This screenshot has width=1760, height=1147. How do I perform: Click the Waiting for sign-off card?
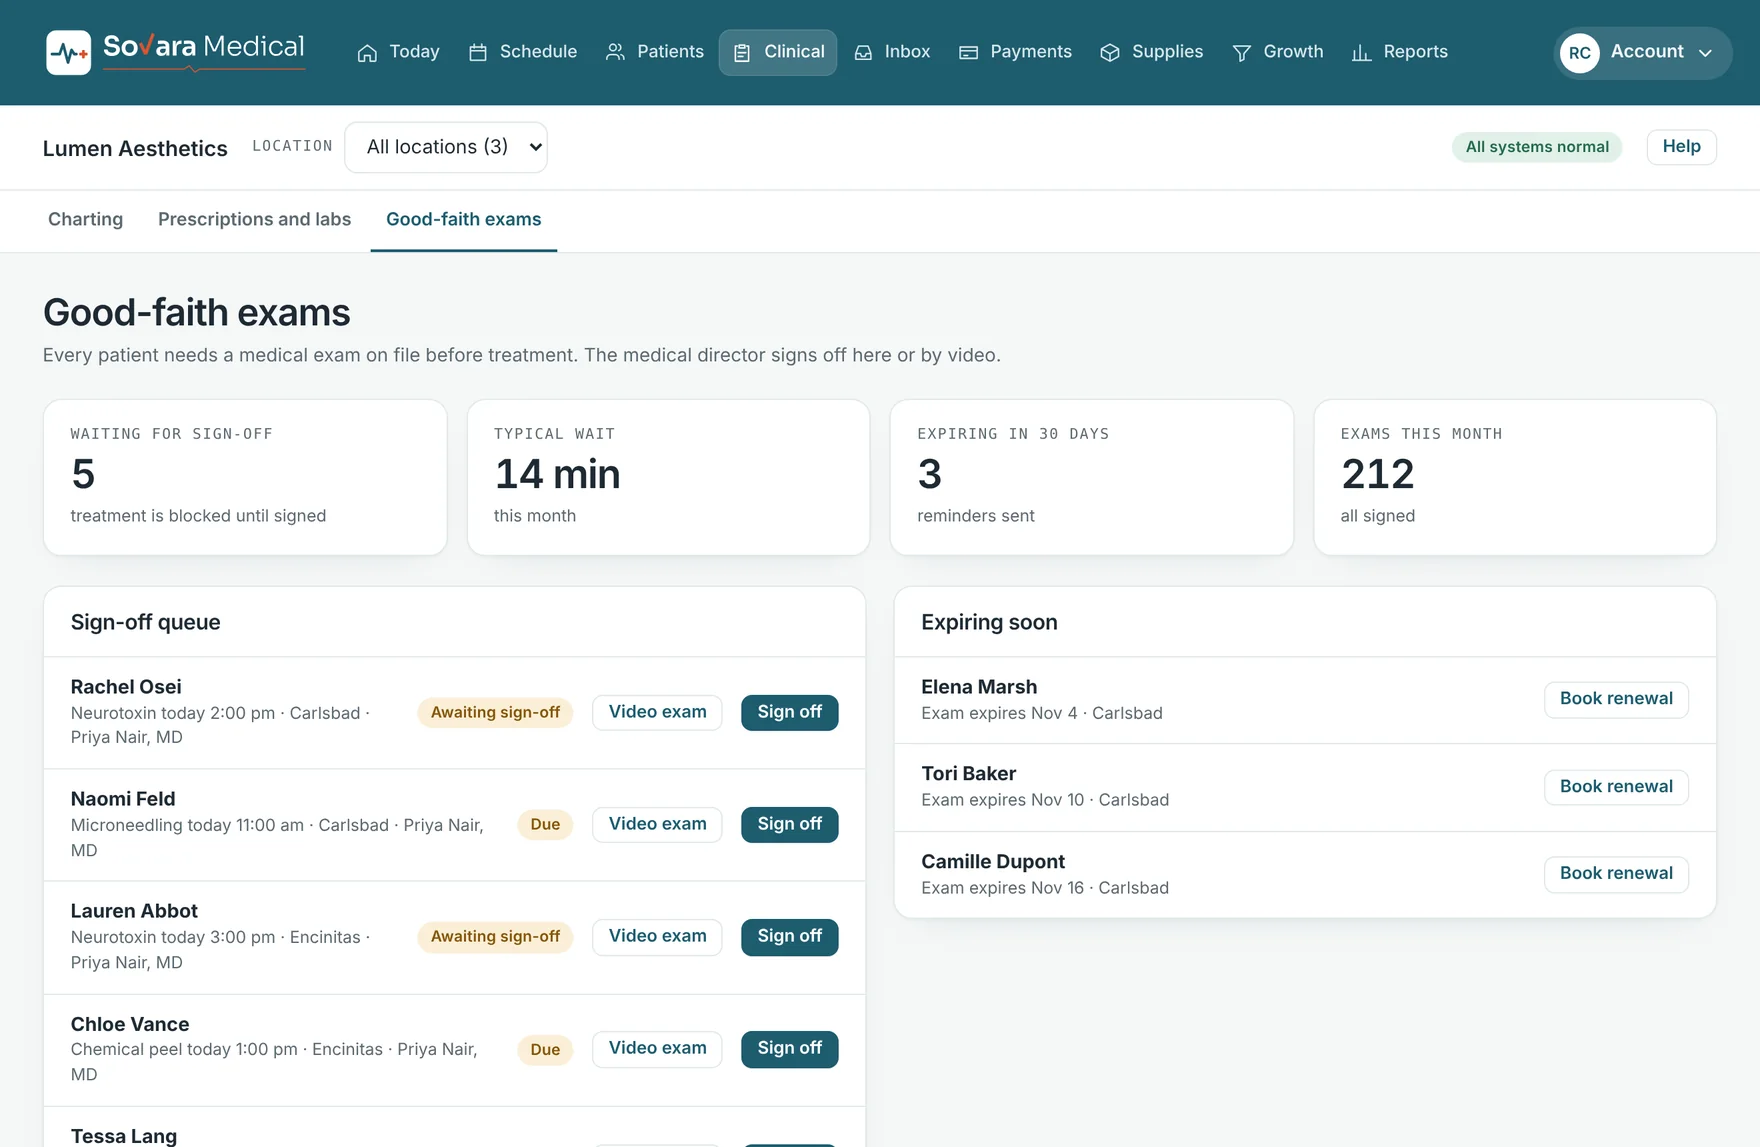coord(245,478)
